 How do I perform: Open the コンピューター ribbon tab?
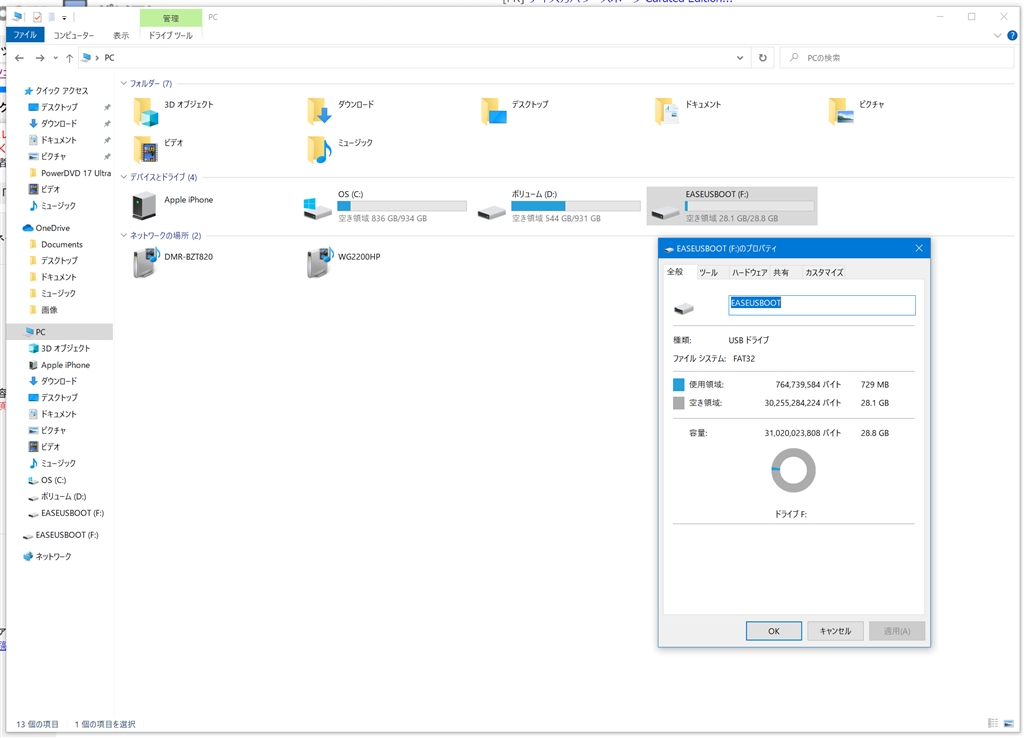[74, 35]
